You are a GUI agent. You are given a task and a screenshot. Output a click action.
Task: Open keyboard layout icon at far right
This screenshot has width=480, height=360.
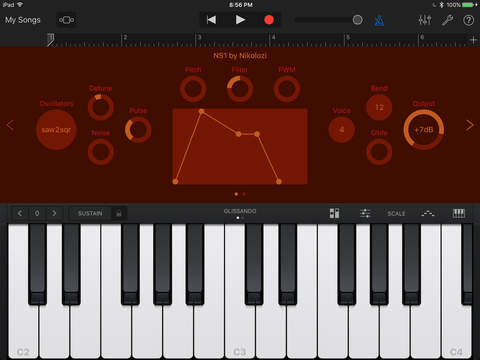coord(459,213)
